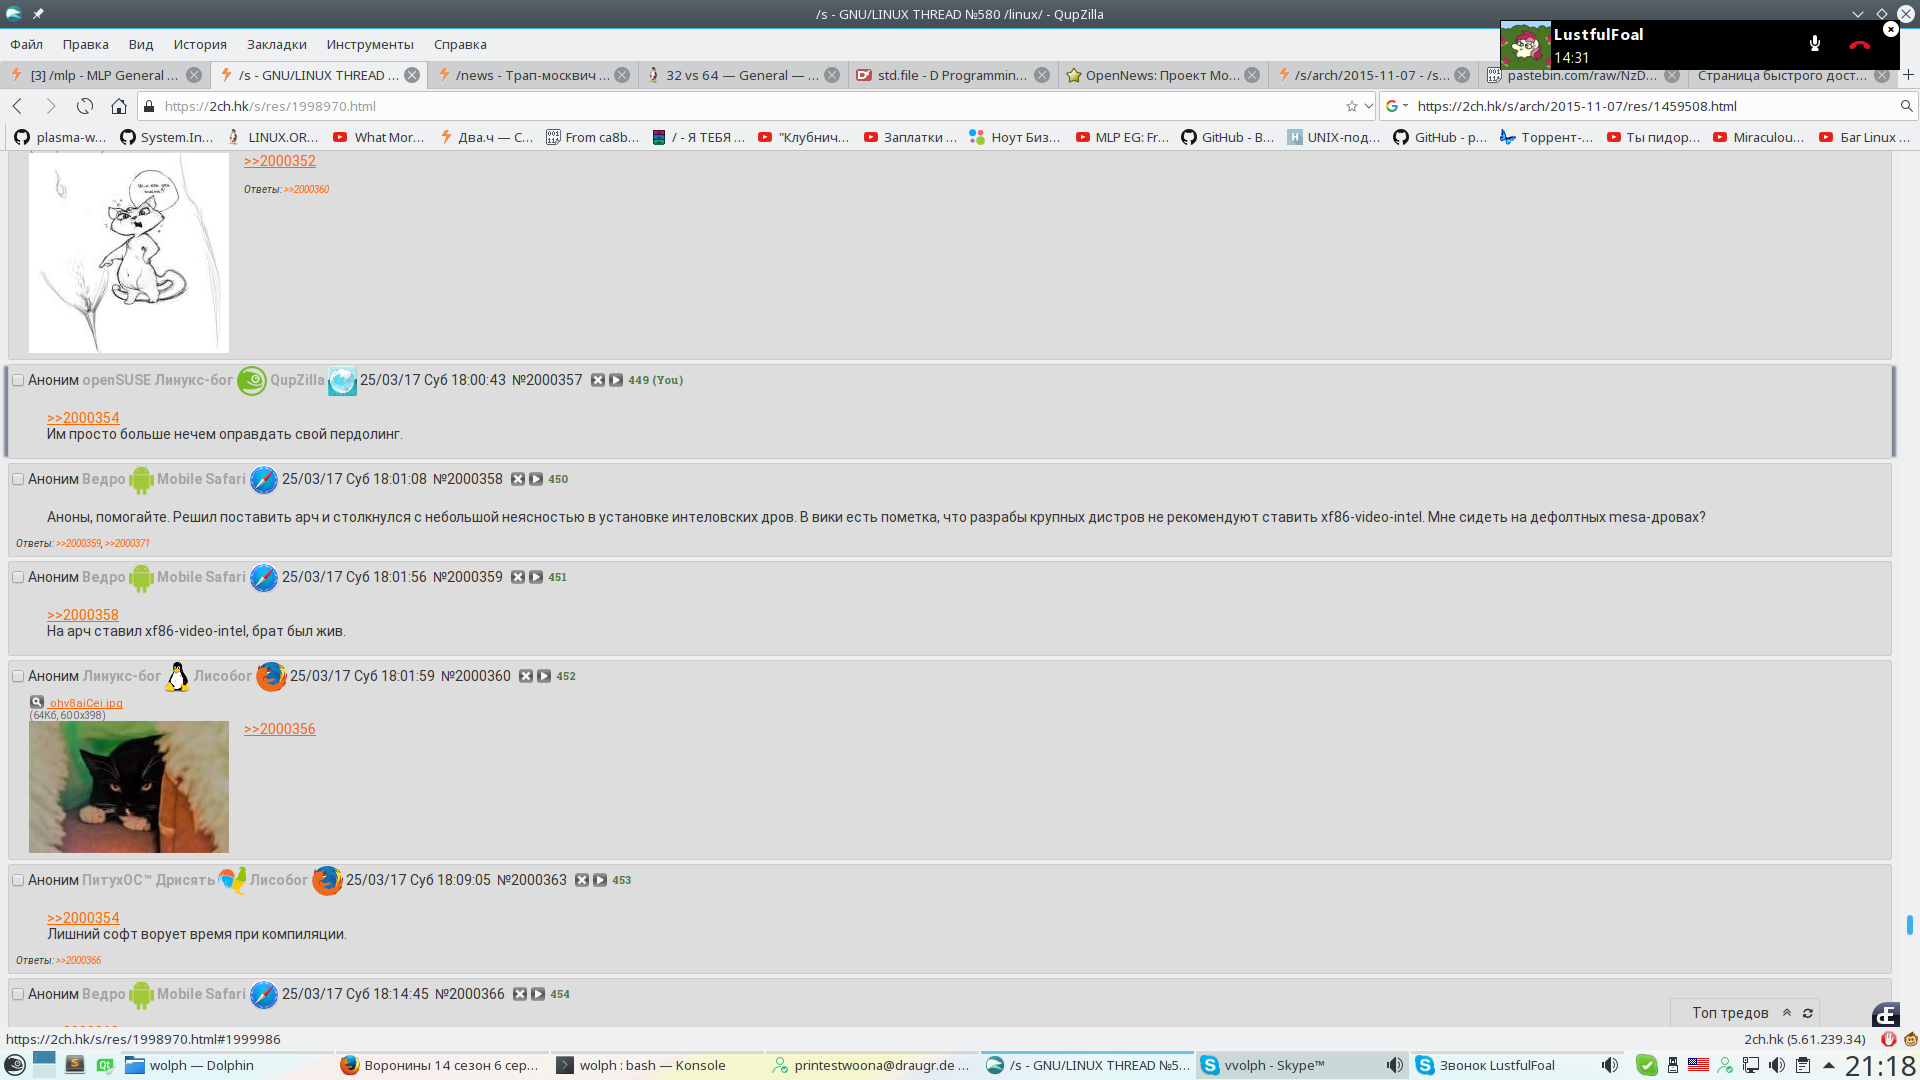
Task: Hang up the LustfulFoal call
Action: coord(1859,44)
